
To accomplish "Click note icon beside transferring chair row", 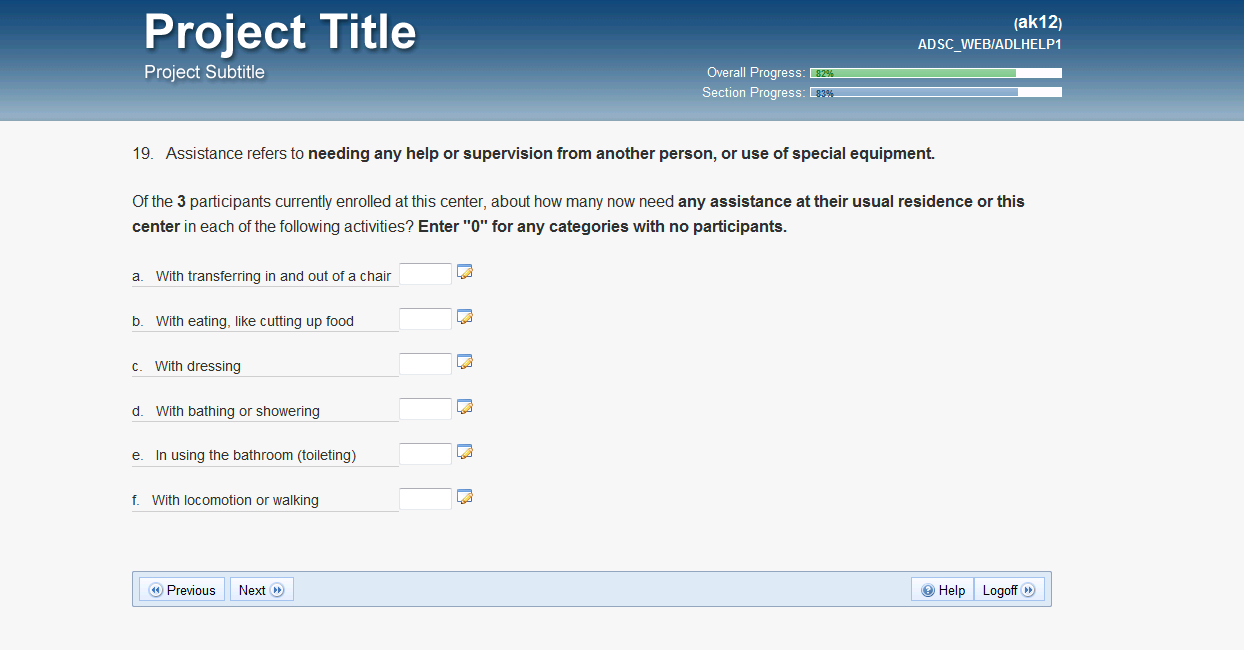I will (464, 272).
